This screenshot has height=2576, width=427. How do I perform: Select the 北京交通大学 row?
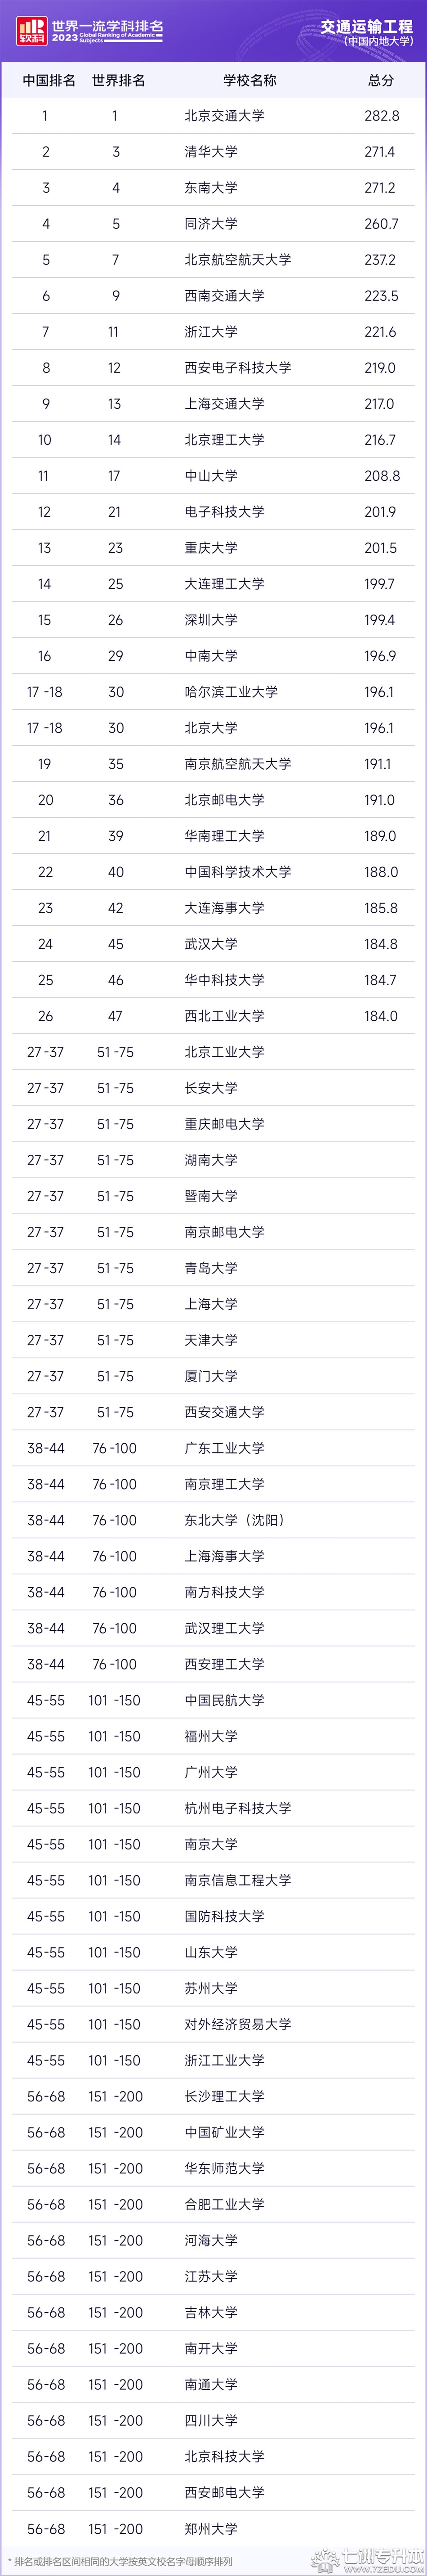pos(213,116)
